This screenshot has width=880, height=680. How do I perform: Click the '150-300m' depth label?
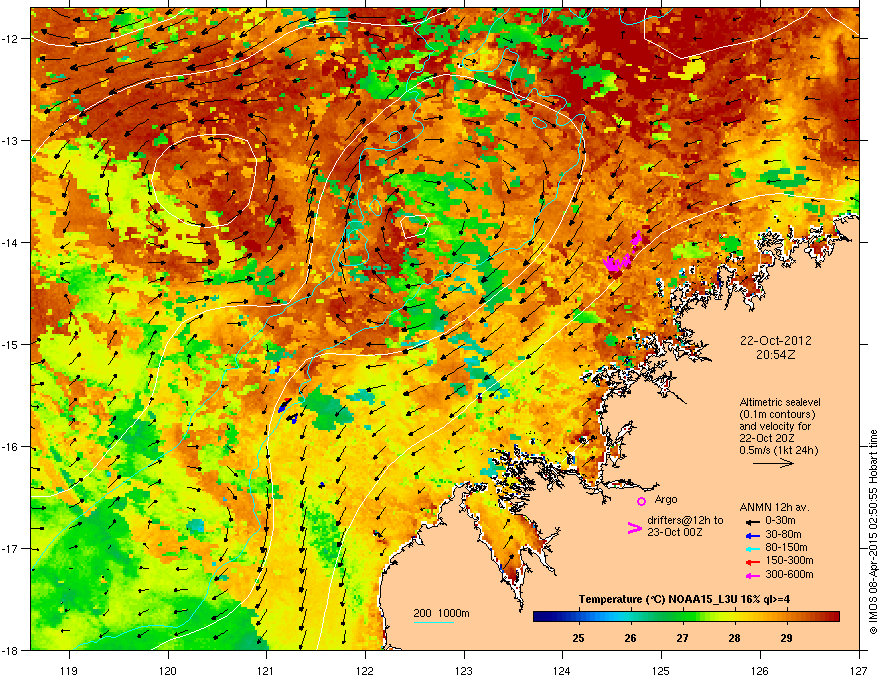tap(789, 560)
